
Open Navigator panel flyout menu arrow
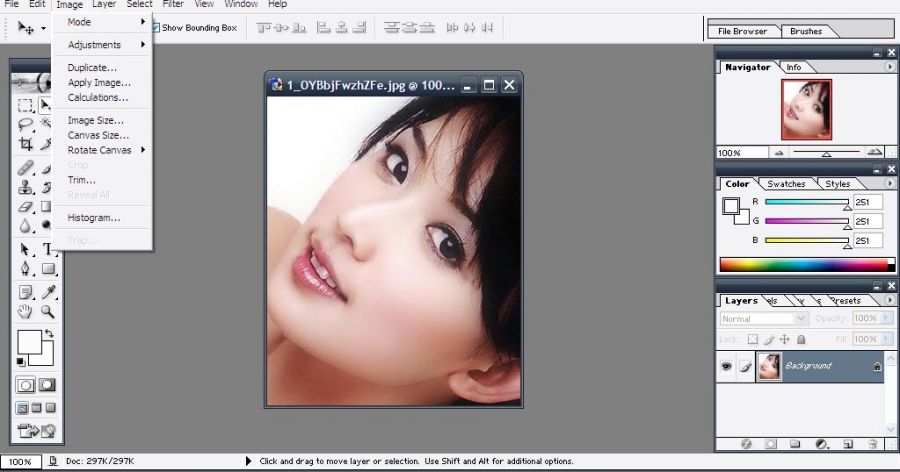(x=890, y=67)
